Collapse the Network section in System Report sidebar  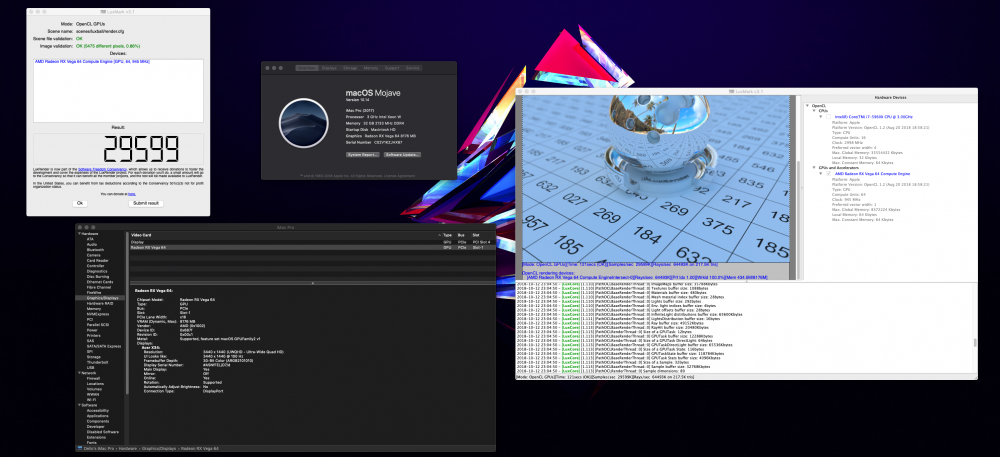[x=78, y=372]
